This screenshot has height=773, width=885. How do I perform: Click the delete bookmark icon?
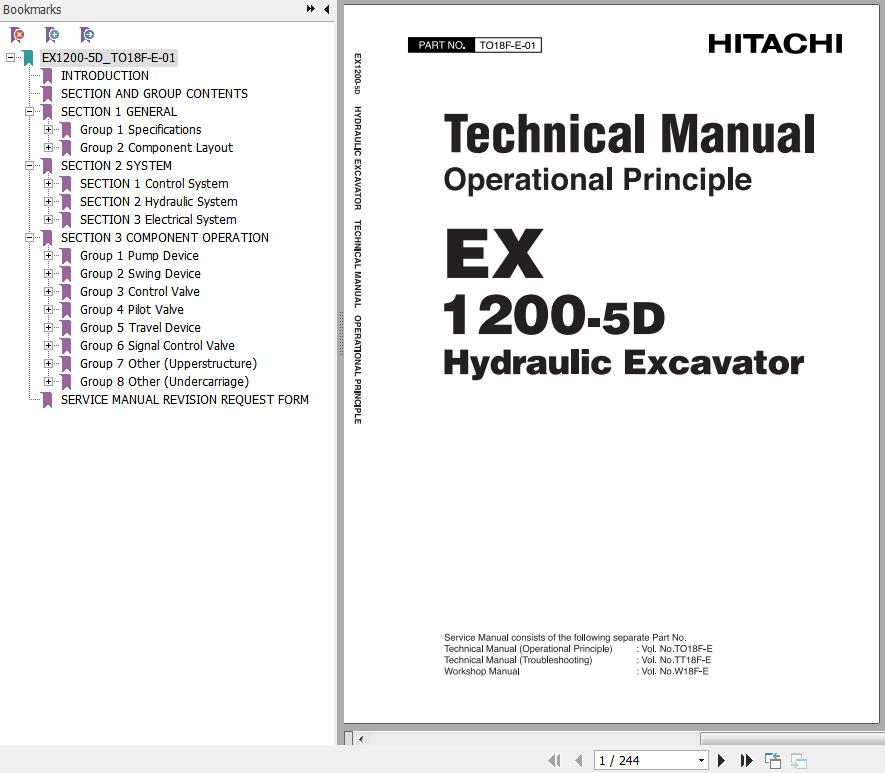pos(17,36)
